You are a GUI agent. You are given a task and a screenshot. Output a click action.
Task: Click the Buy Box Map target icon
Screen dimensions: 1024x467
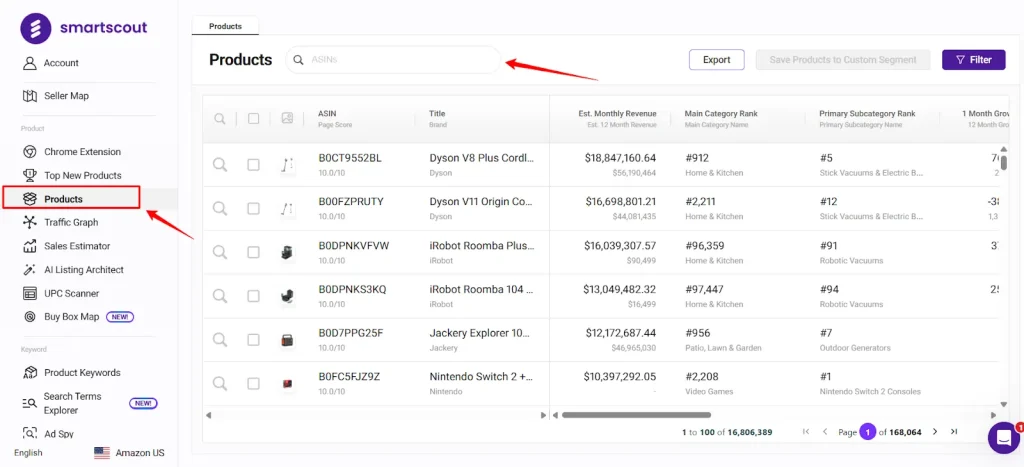click(x=29, y=317)
